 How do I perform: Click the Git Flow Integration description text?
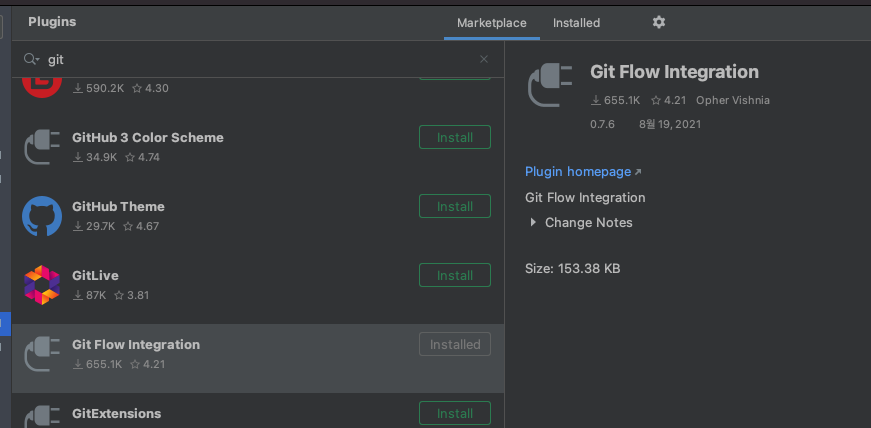[585, 197]
